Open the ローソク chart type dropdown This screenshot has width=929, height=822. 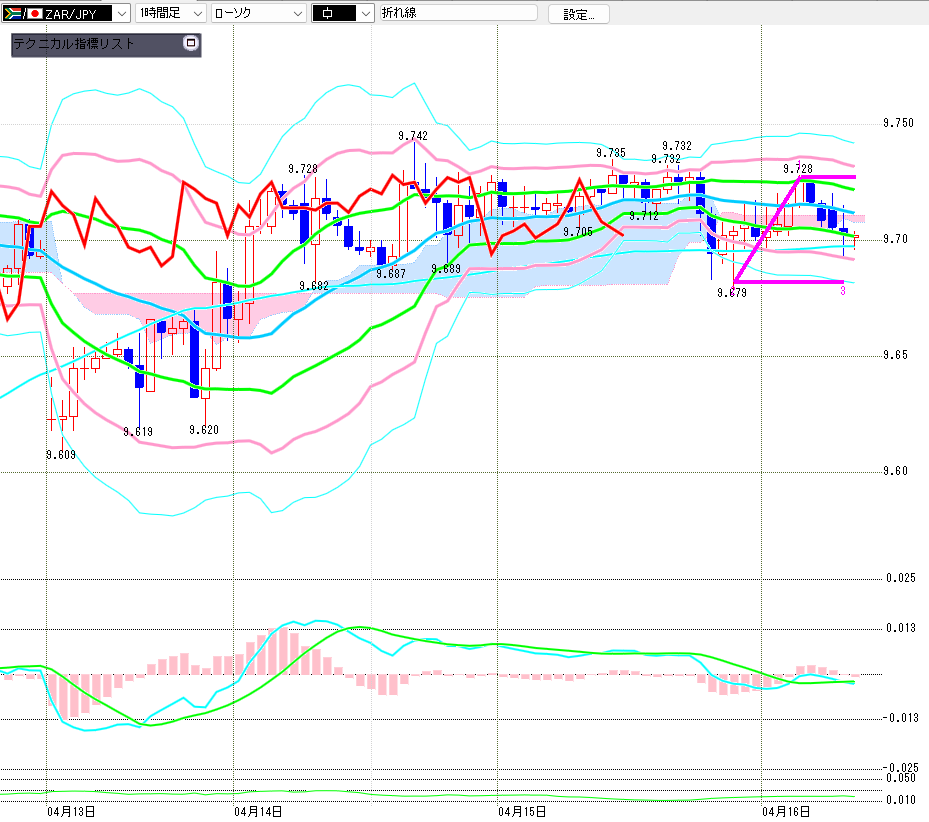pos(297,13)
